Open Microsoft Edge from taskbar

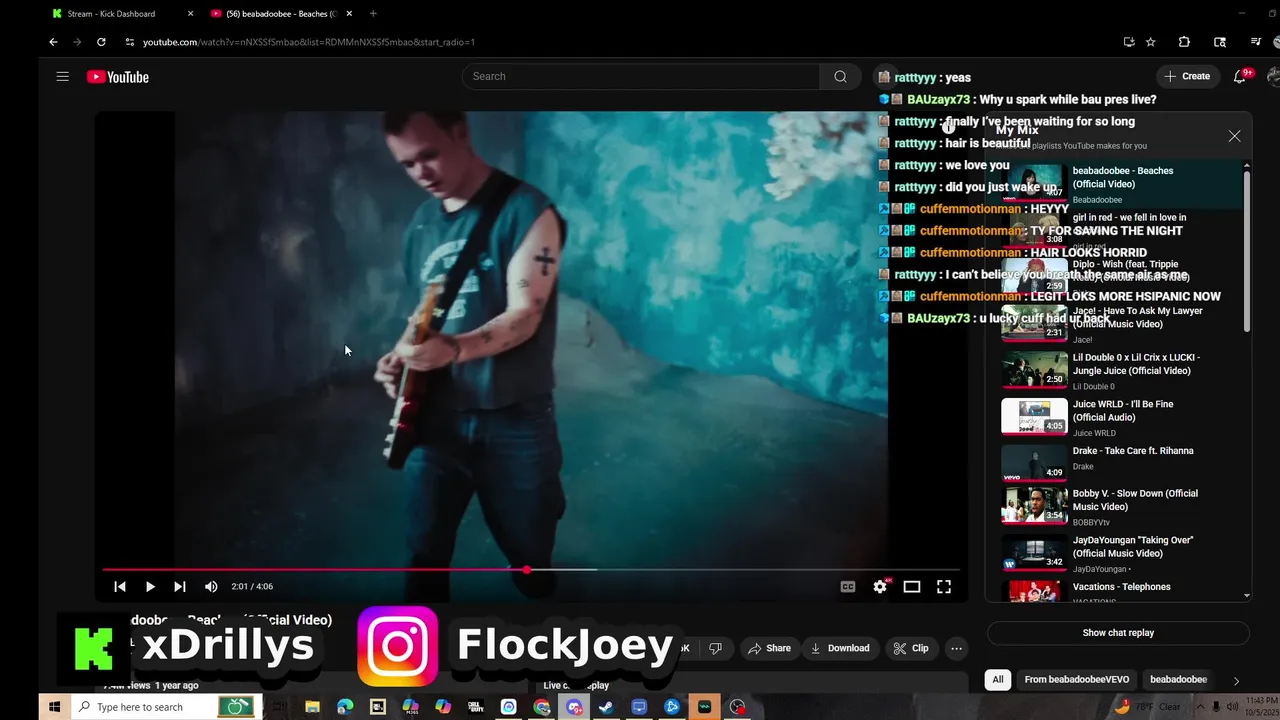pyautogui.click(x=345, y=707)
